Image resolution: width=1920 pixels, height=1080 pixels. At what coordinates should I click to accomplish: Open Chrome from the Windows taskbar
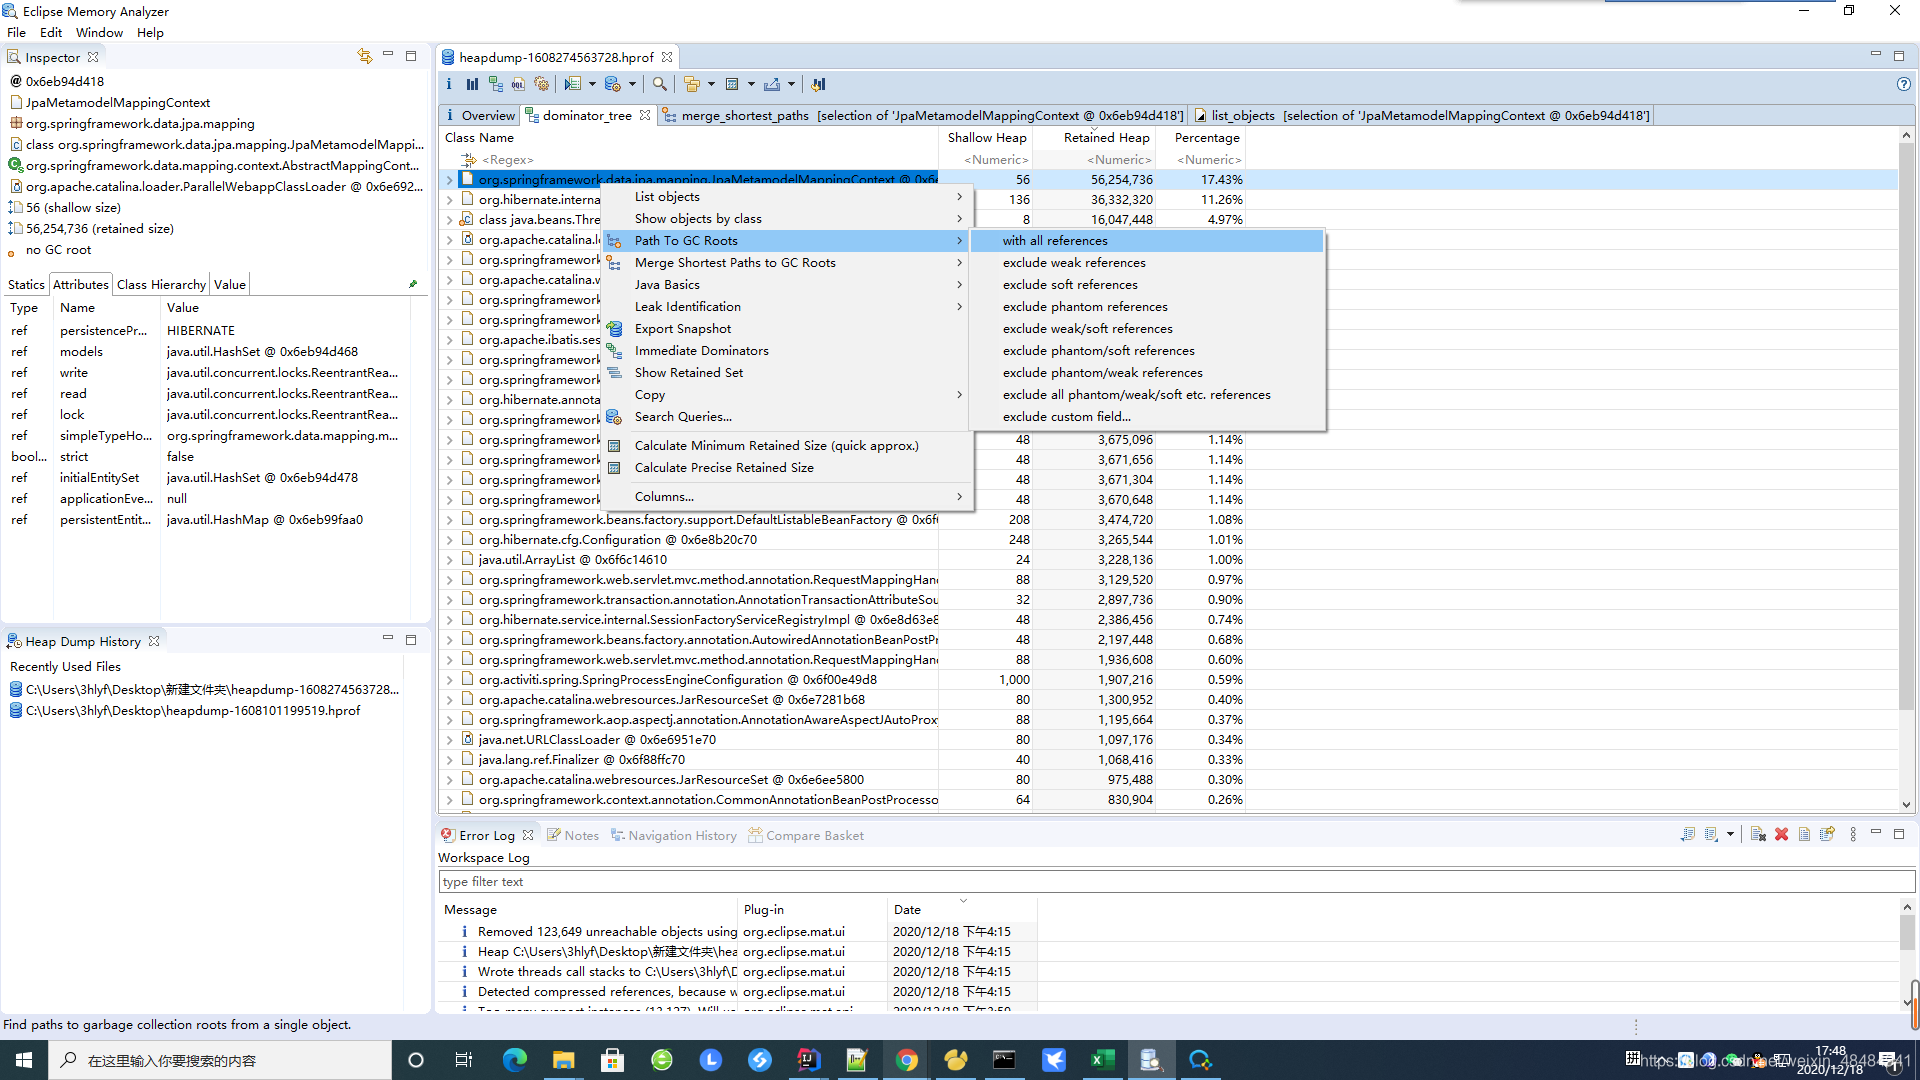(x=906, y=1060)
